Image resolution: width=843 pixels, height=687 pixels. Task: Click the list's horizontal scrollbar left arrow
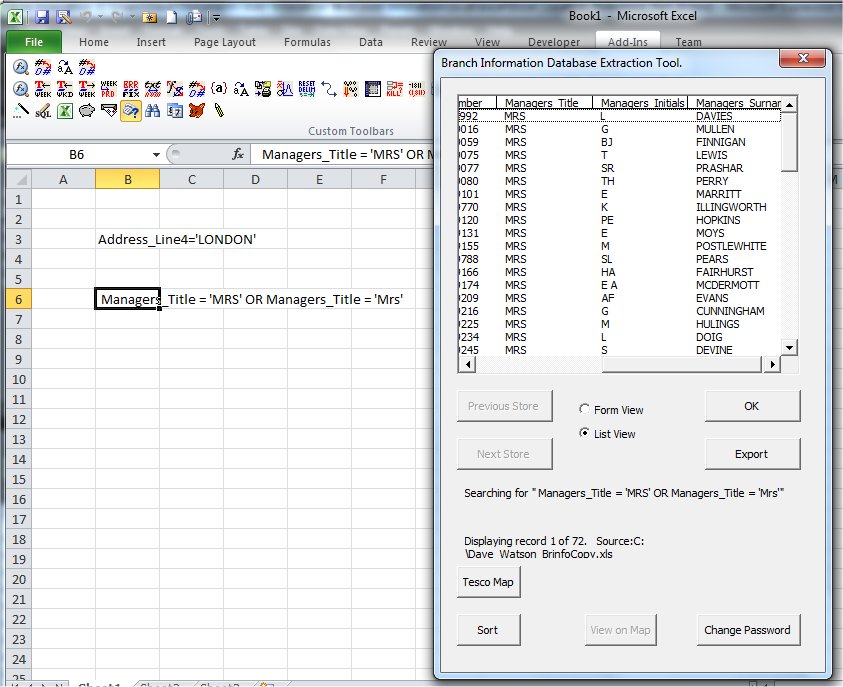click(467, 364)
